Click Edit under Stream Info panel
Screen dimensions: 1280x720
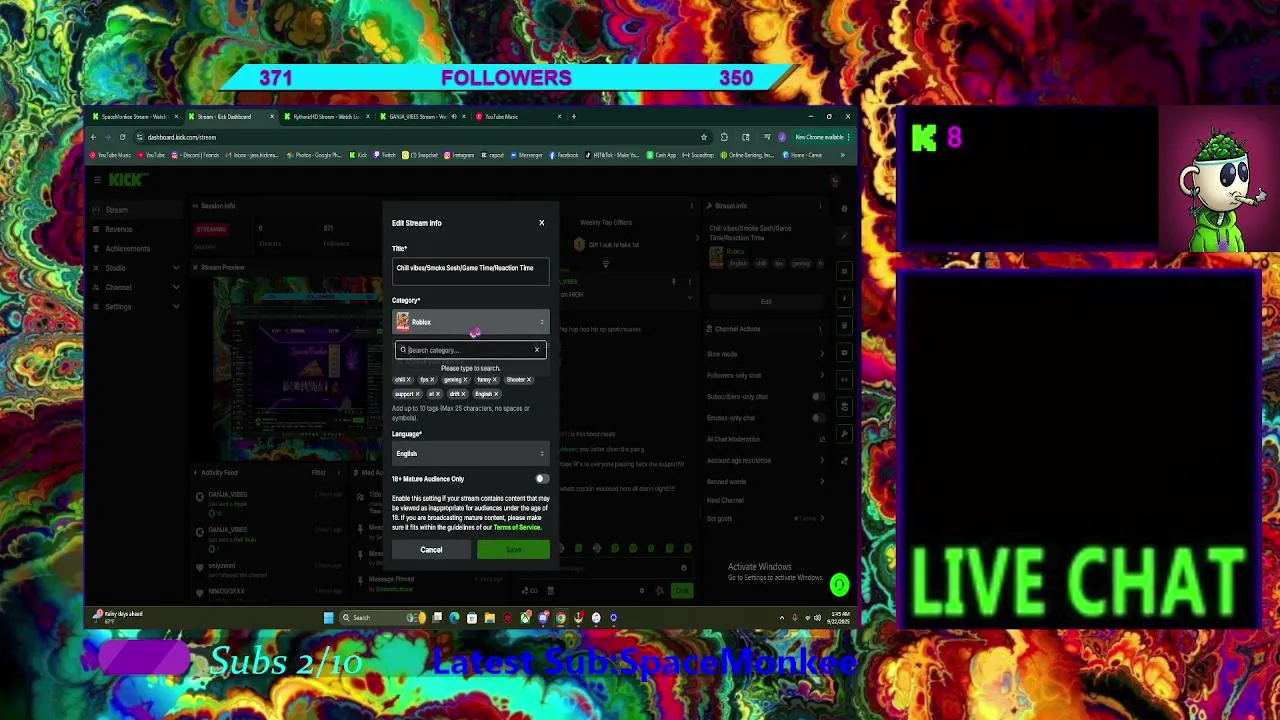tap(766, 301)
